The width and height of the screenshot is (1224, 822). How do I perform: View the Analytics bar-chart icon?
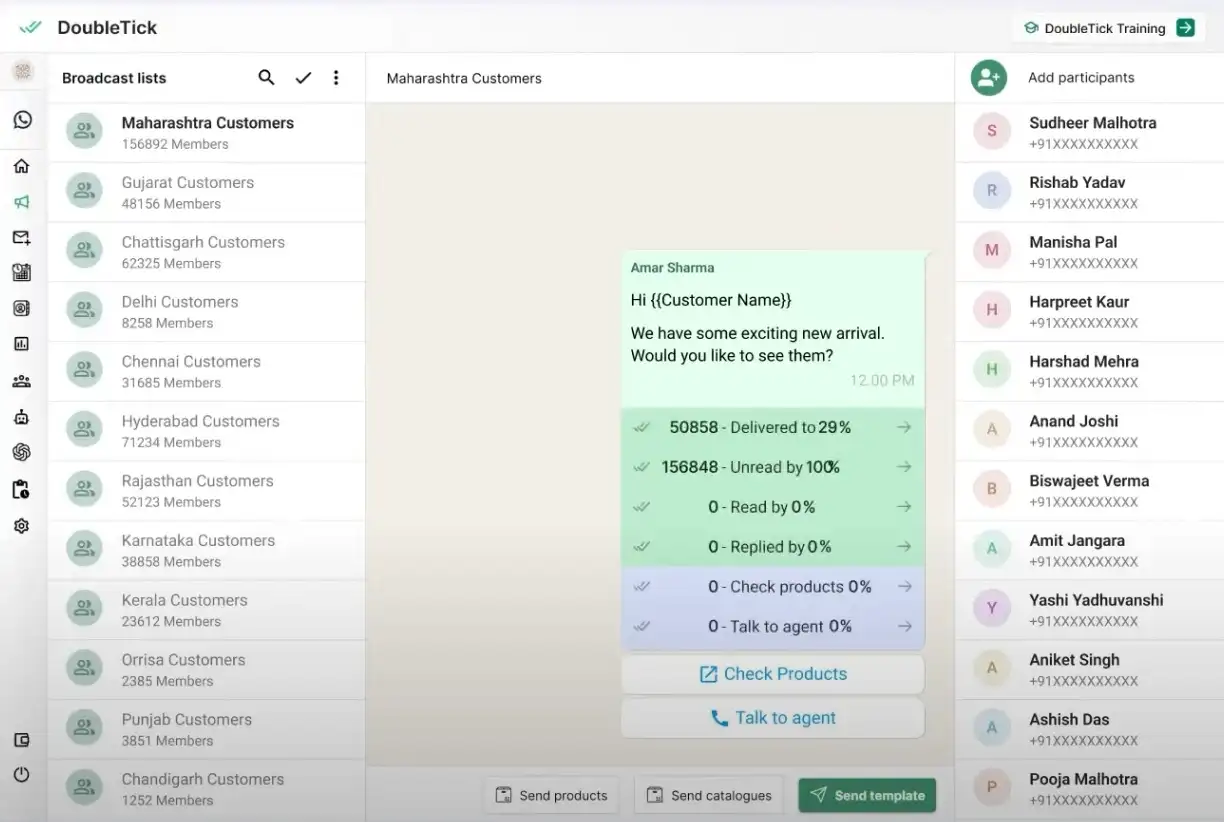click(22, 344)
